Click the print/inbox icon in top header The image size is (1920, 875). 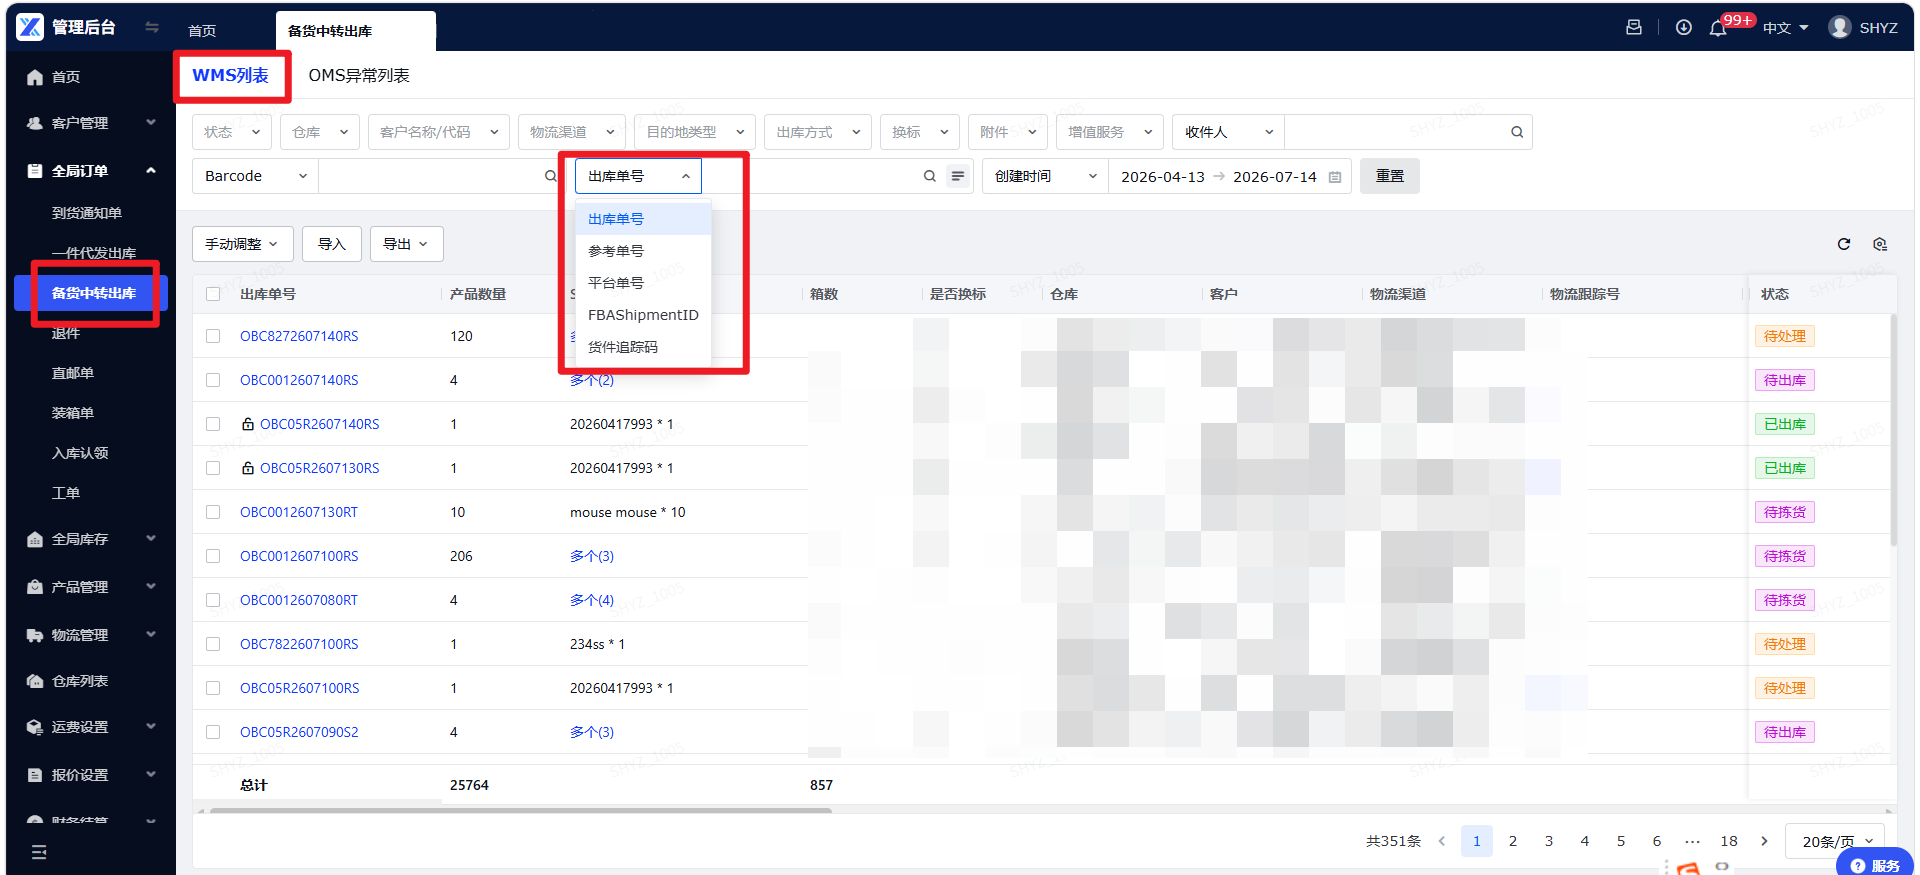pos(1634,28)
